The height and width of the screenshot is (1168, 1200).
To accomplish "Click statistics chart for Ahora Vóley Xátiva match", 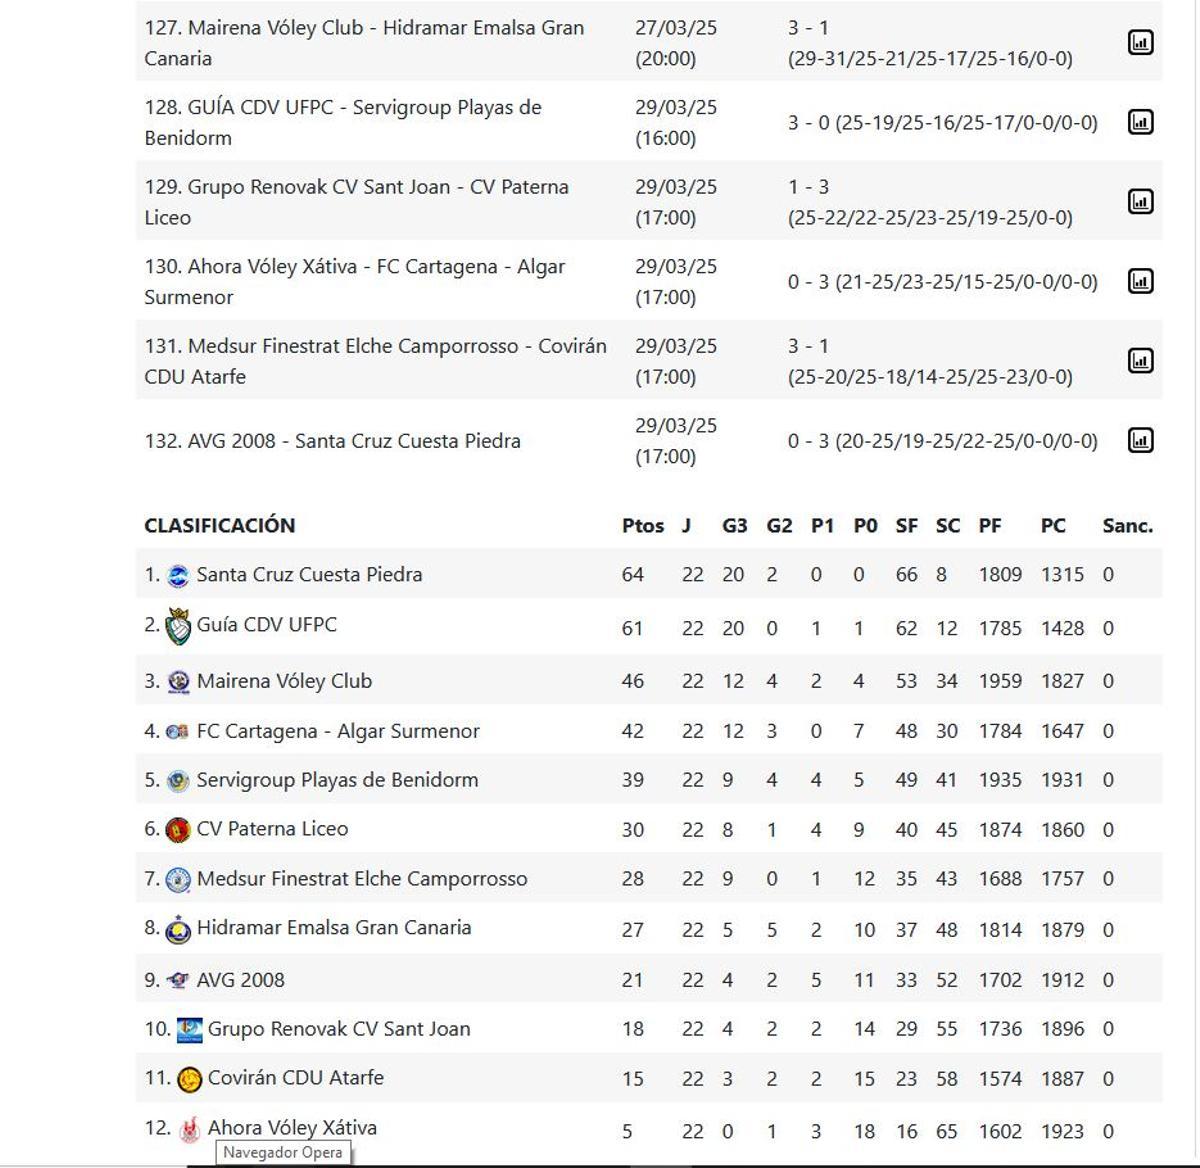I will 1141,281.
